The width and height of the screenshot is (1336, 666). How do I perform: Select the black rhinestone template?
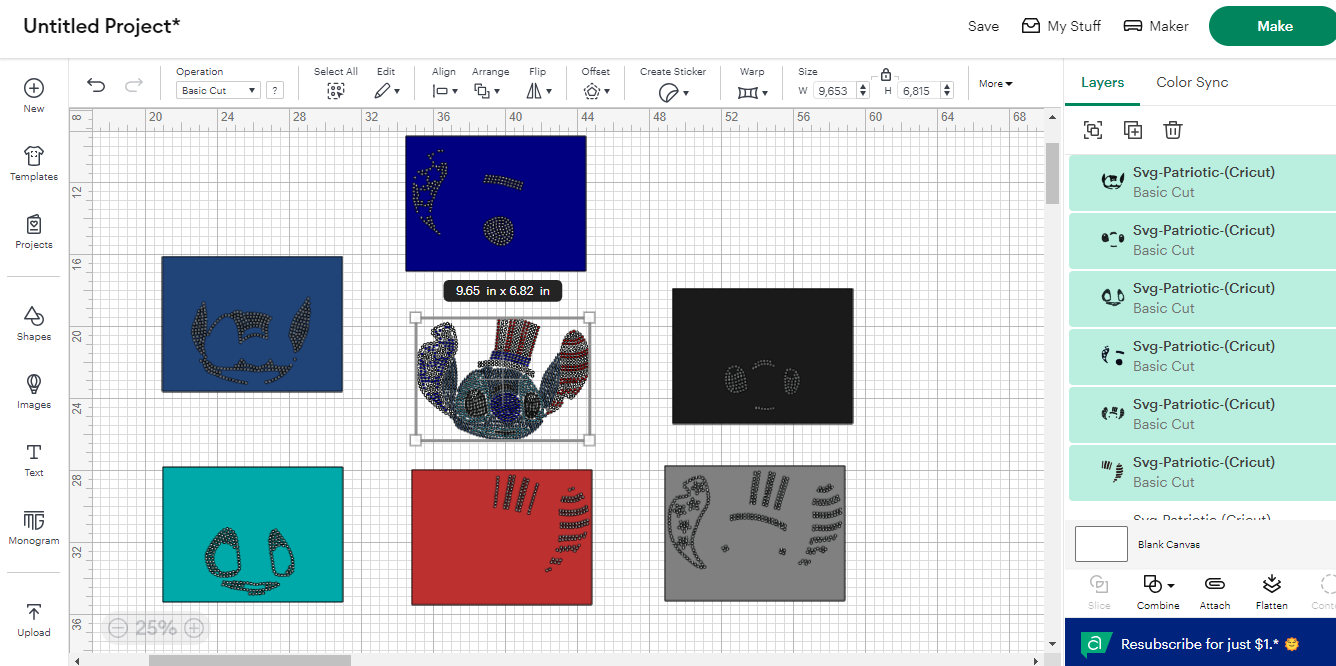tap(763, 356)
